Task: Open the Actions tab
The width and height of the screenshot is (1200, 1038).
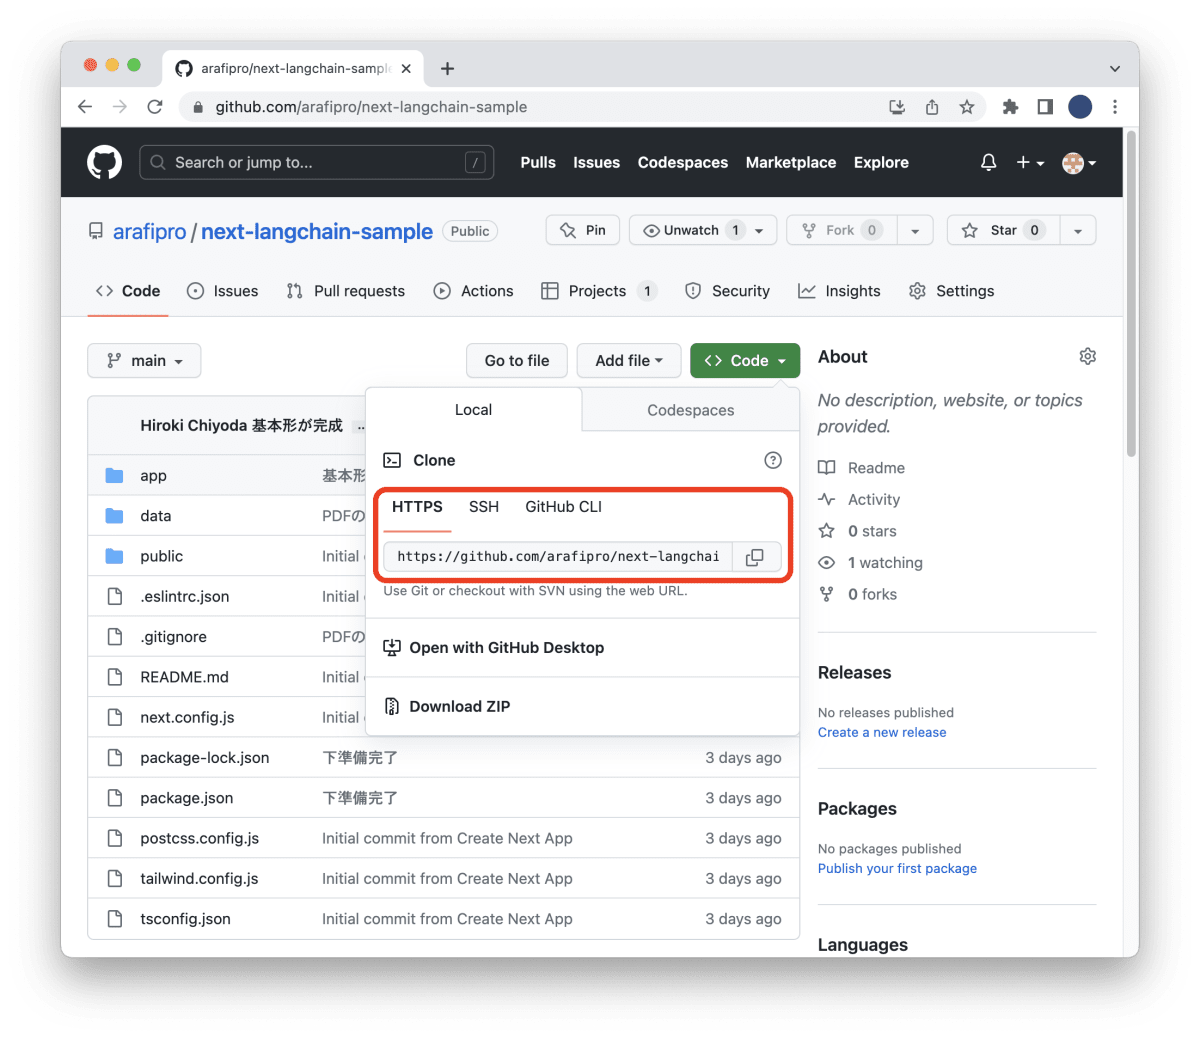Action: pos(473,291)
